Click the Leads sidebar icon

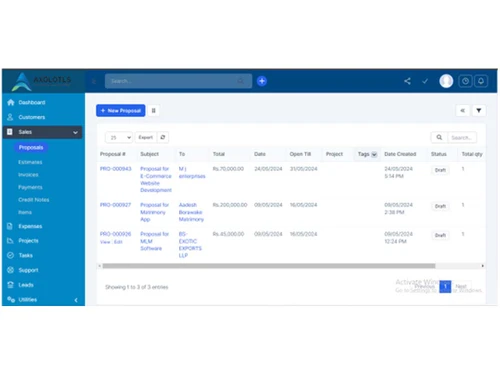(10, 285)
